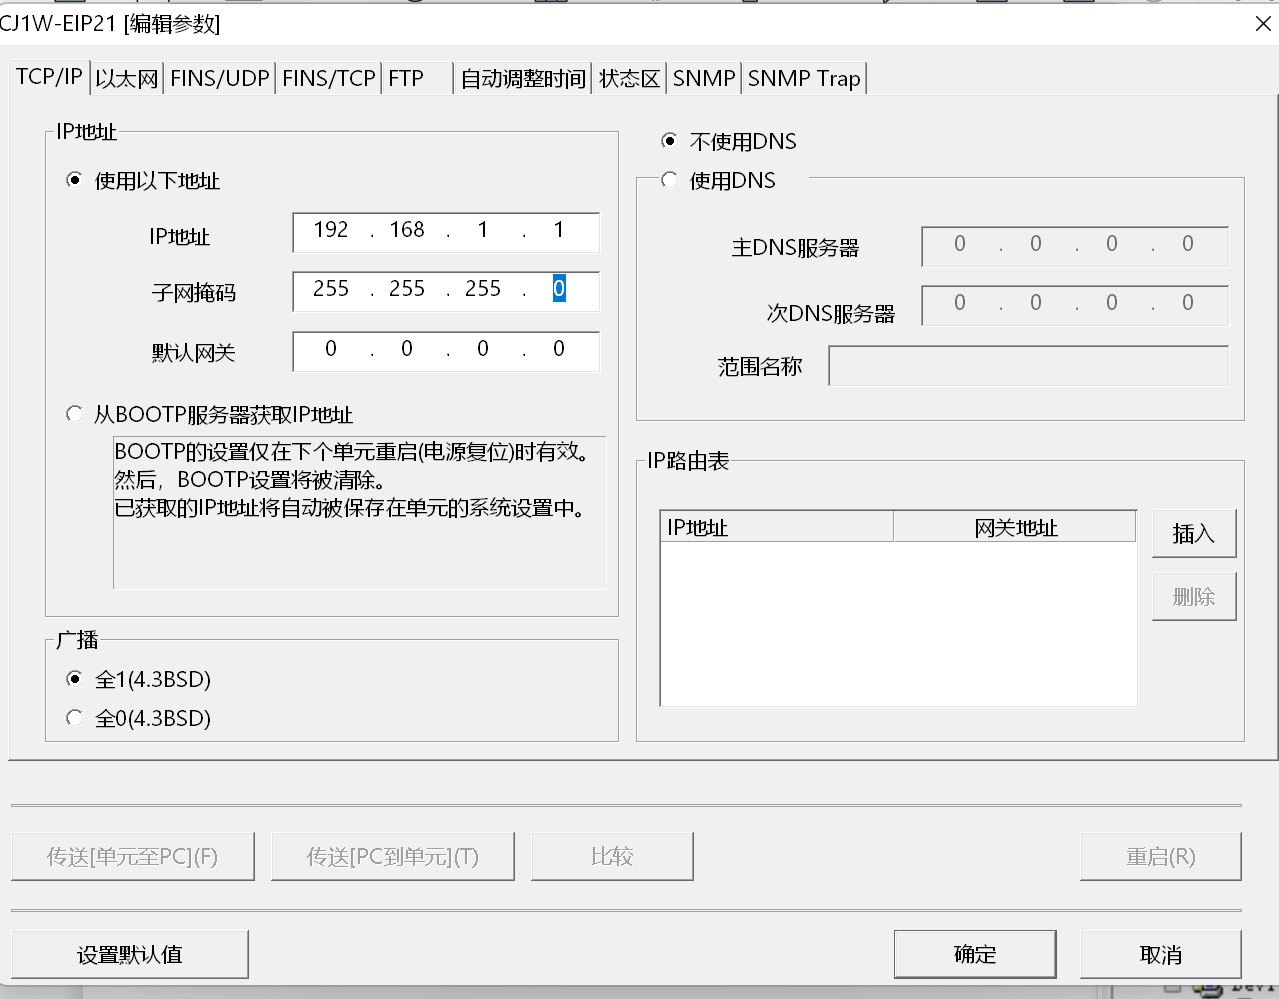Open the FINS/UDP tab
Viewport: 1279px width, 999px height.
tap(220, 79)
